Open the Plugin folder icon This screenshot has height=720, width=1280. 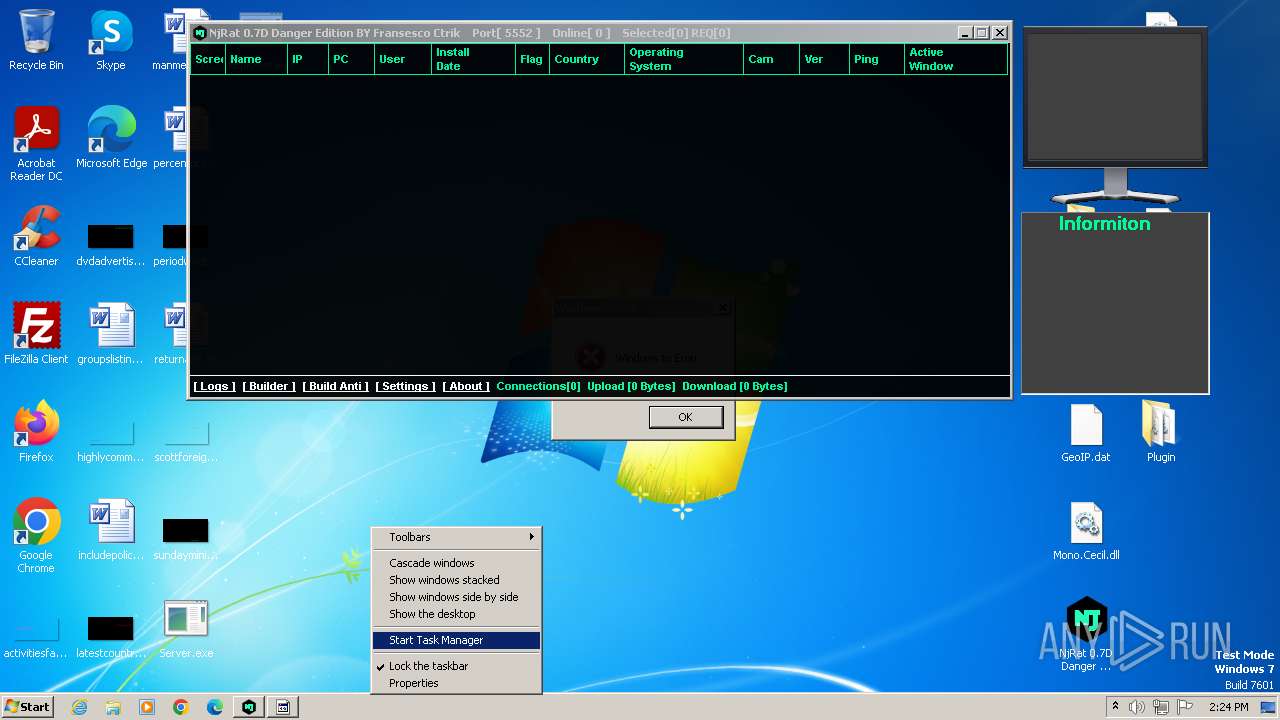coord(1161,432)
